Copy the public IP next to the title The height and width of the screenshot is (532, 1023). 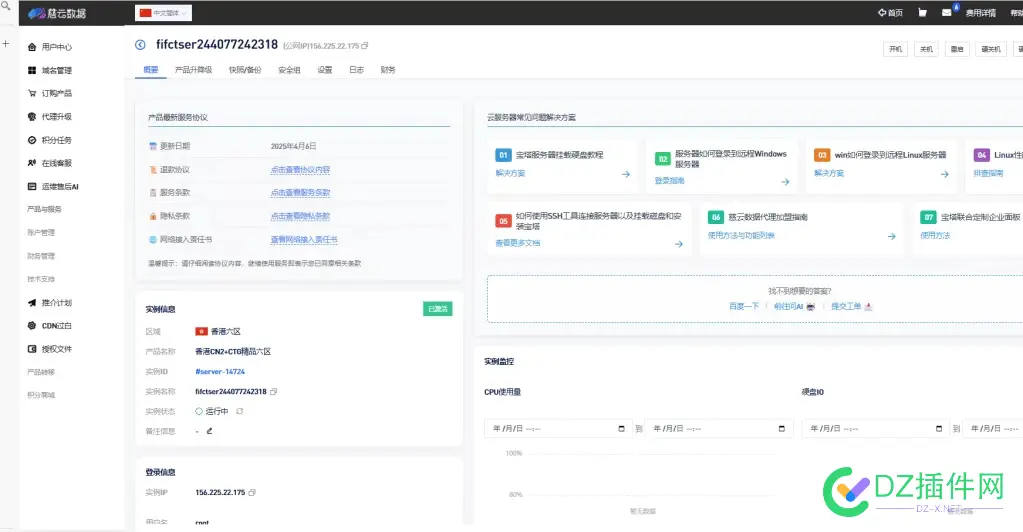[365, 46]
